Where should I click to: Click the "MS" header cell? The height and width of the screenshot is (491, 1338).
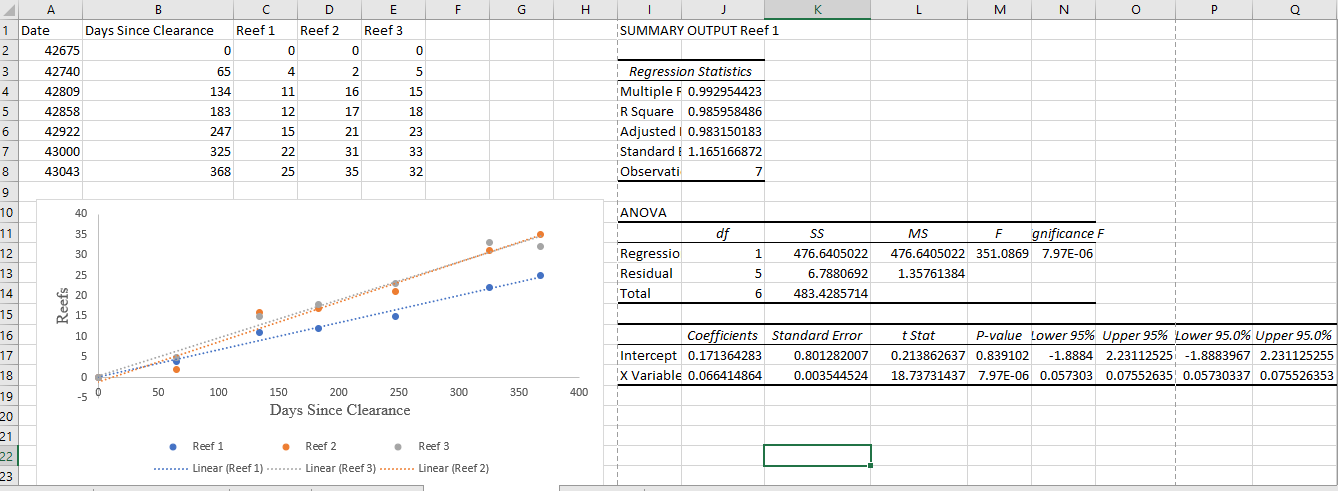[919, 233]
